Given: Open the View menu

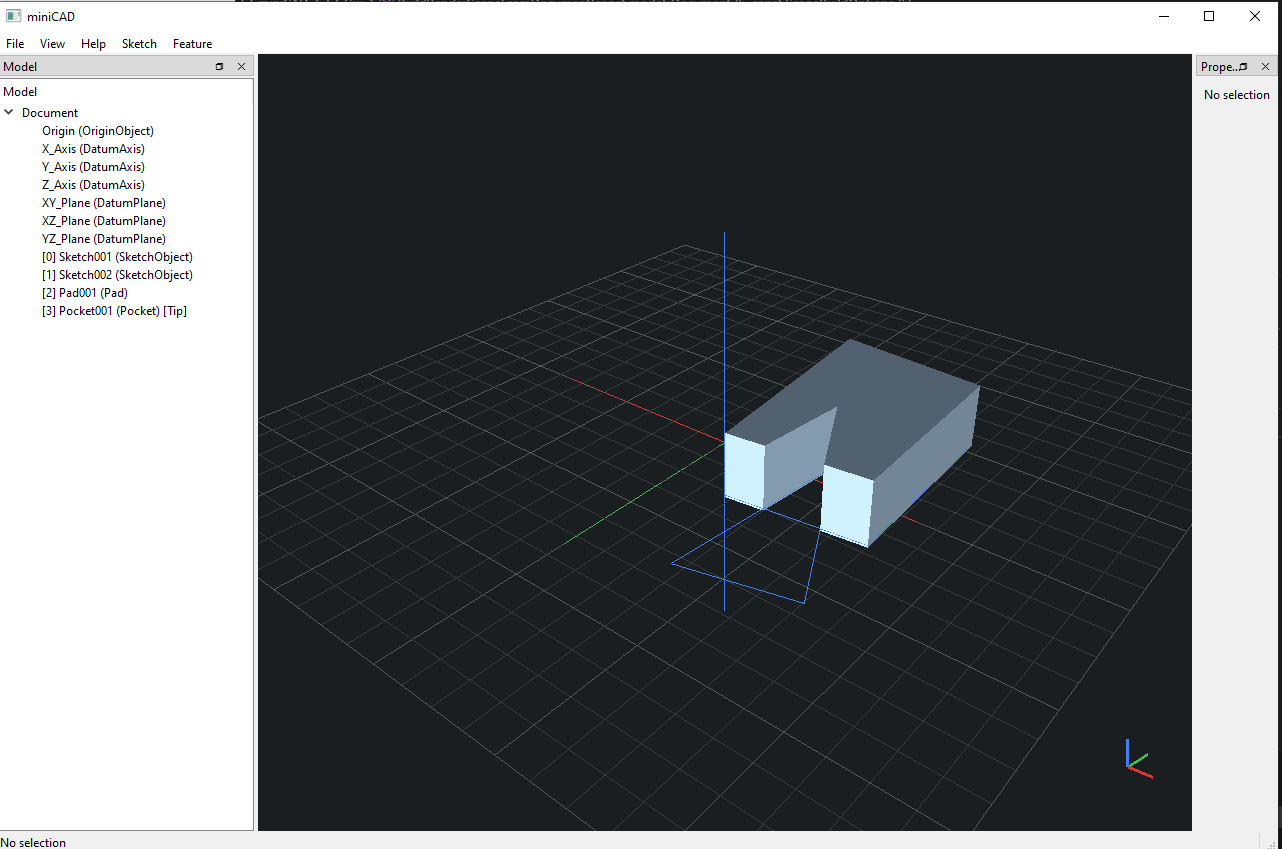Looking at the screenshot, I should coord(52,44).
